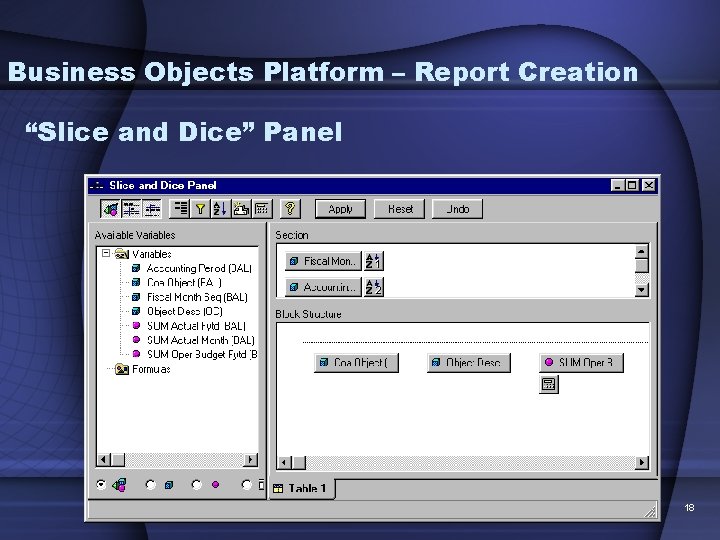Click variables list left scroll arrow
Viewport: 720px width, 540px height.
pos(103,460)
